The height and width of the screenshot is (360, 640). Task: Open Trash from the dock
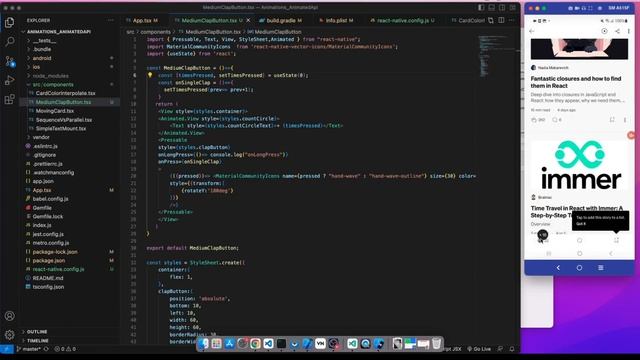pos(436,344)
